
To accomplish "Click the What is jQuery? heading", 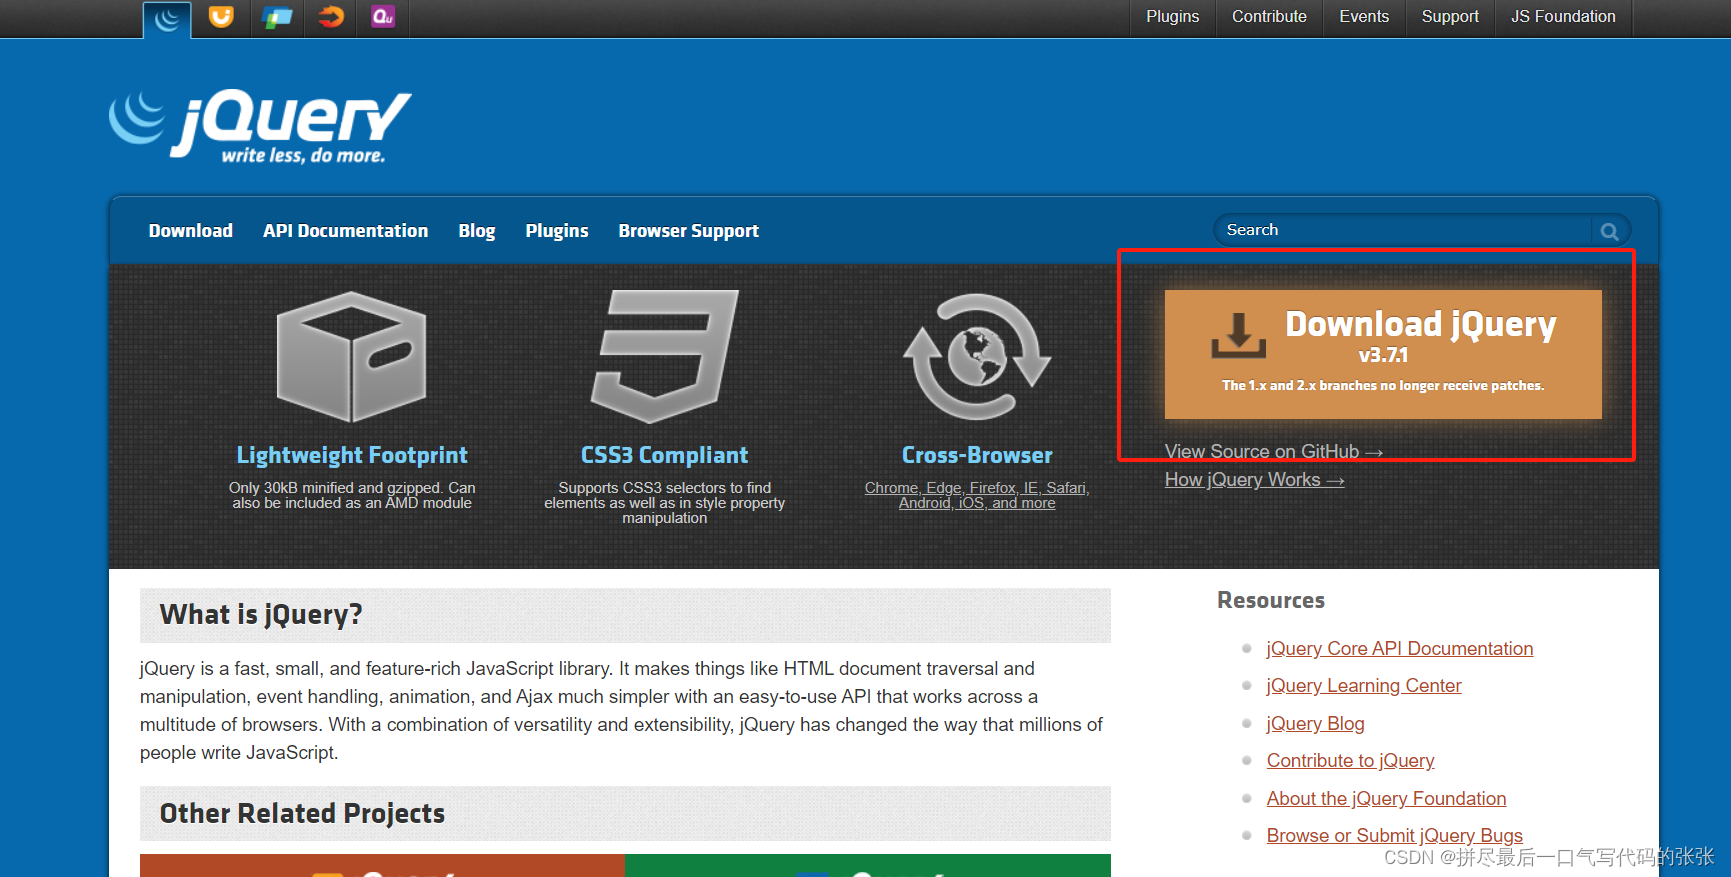I will tap(261, 614).
